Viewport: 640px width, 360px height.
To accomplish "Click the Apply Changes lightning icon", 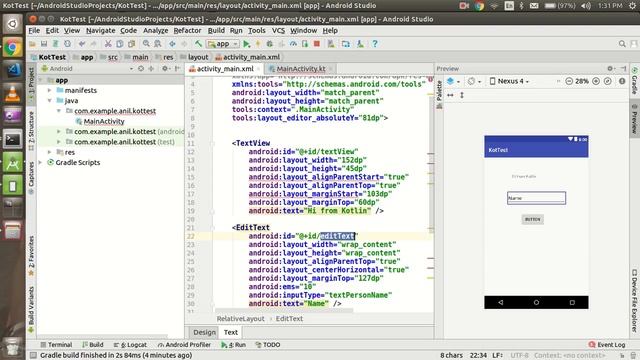I will click(x=258, y=44).
